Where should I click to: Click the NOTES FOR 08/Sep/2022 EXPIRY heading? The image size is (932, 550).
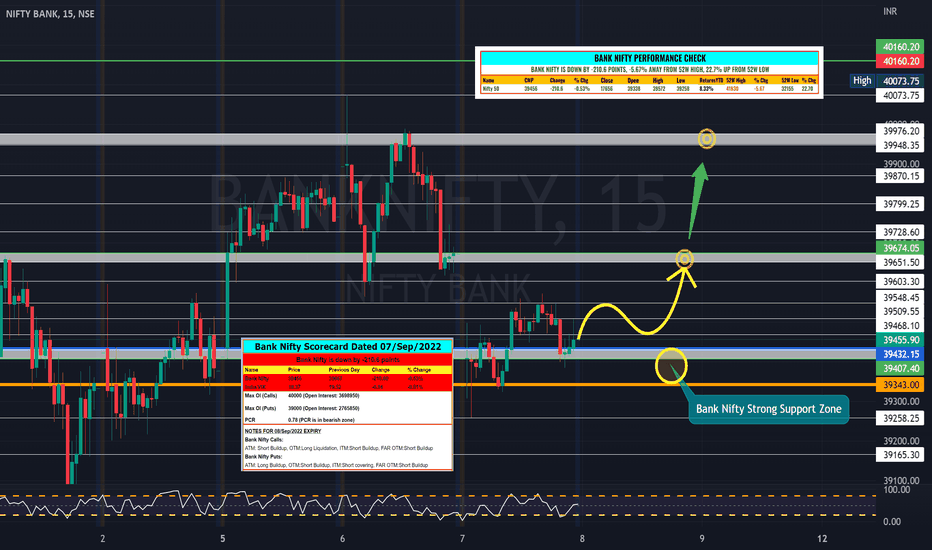(283, 431)
